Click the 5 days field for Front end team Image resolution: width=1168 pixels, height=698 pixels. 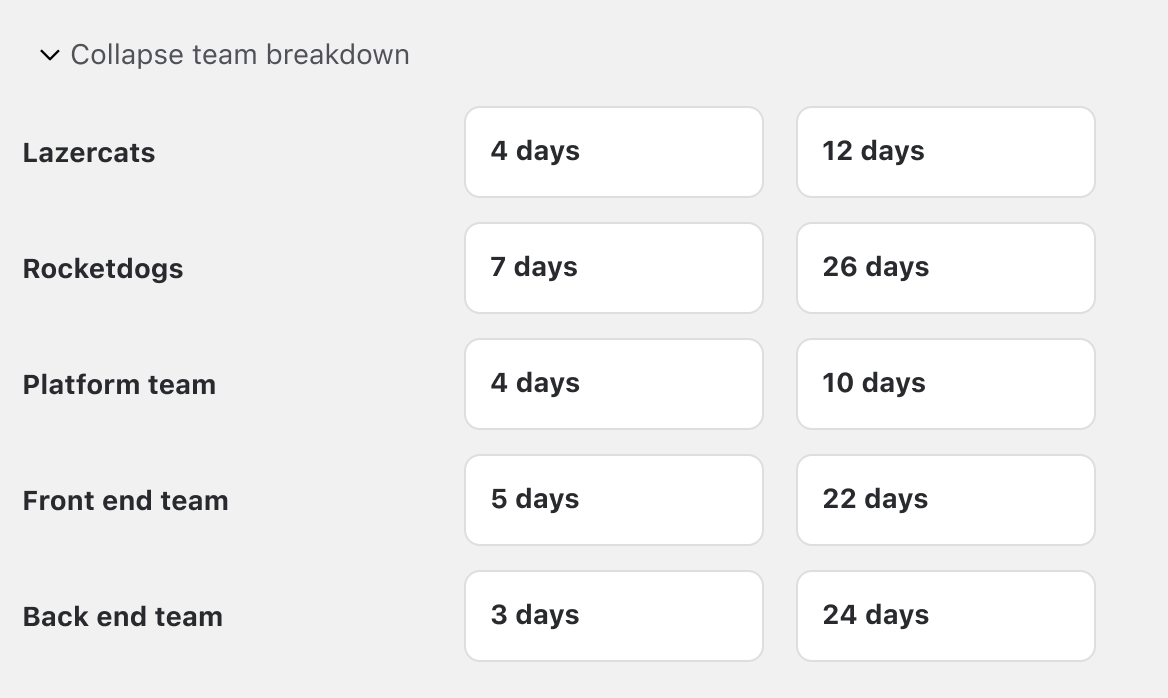pos(613,499)
